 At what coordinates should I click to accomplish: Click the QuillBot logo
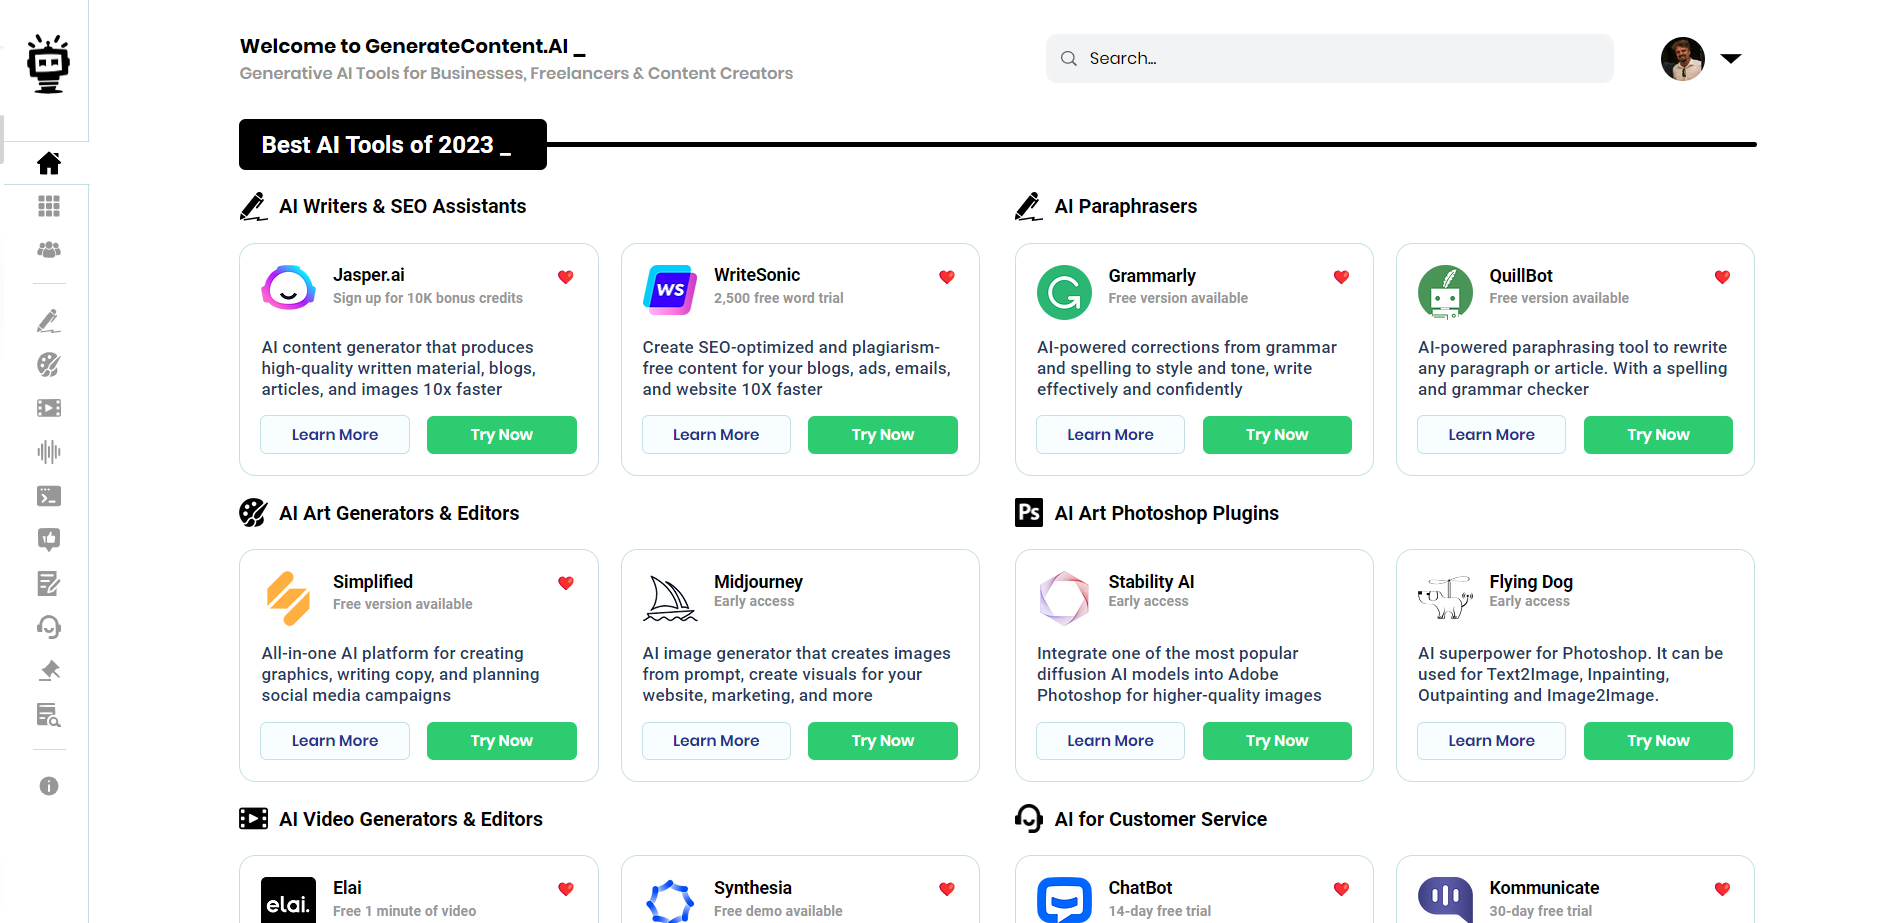[1445, 292]
